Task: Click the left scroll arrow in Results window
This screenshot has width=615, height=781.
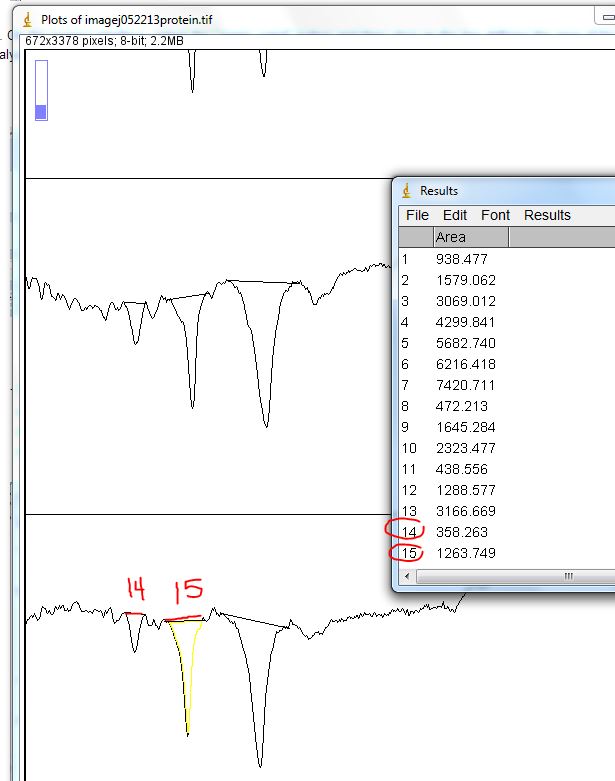Action: 407,576
